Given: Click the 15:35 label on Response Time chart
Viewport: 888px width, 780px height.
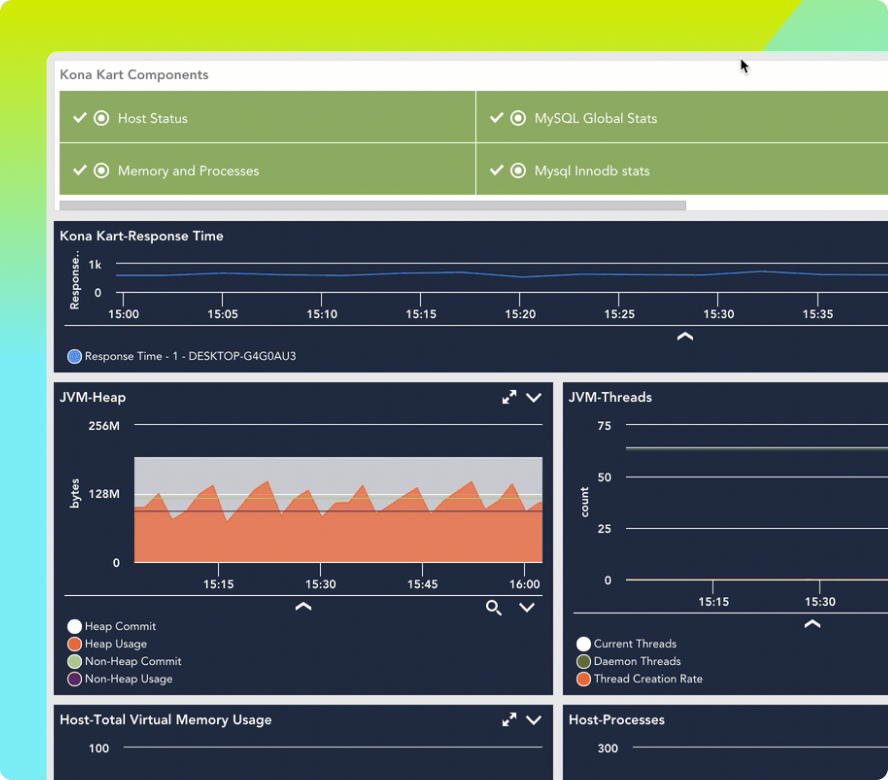Looking at the screenshot, I should [x=818, y=314].
